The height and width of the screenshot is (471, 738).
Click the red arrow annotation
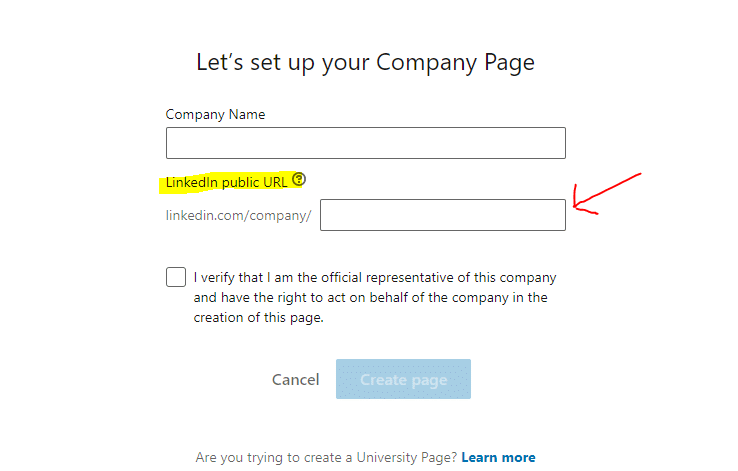pos(605,193)
